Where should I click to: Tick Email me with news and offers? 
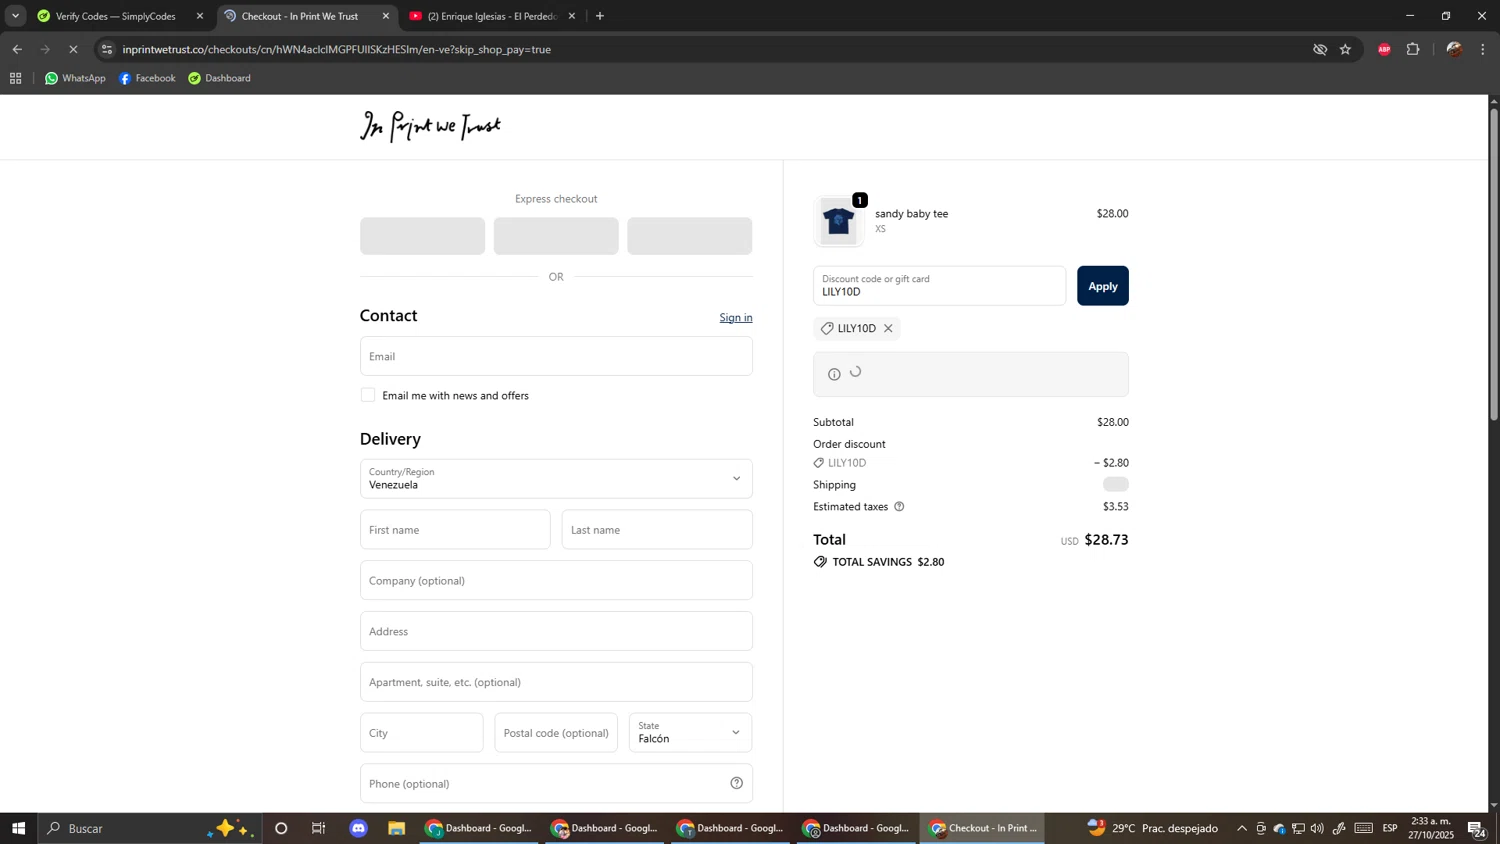click(x=368, y=395)
